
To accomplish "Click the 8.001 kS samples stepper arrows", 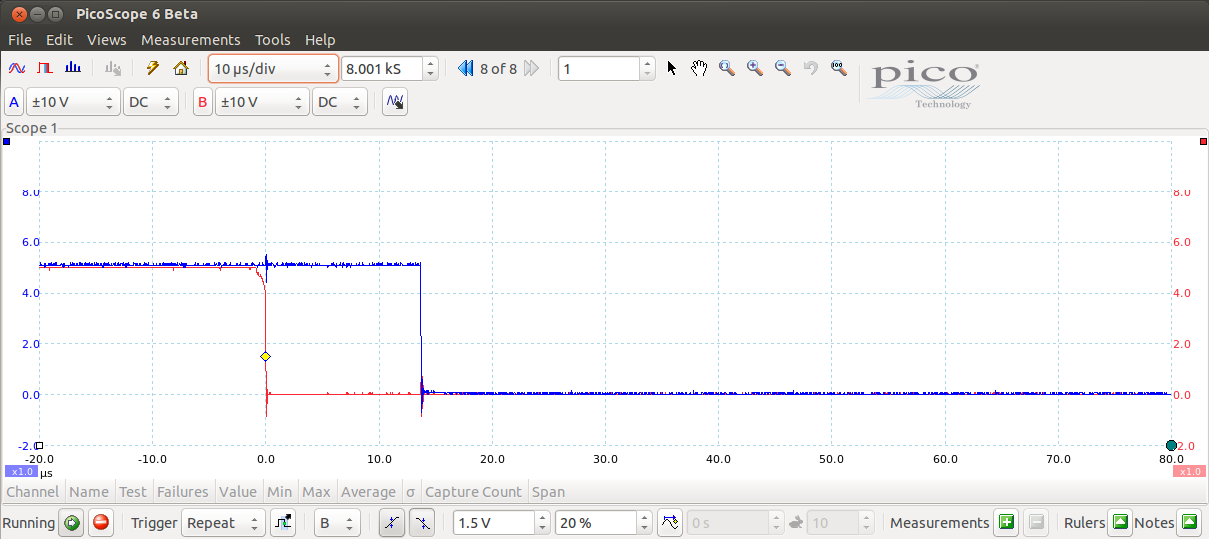I will pos(431,69).
